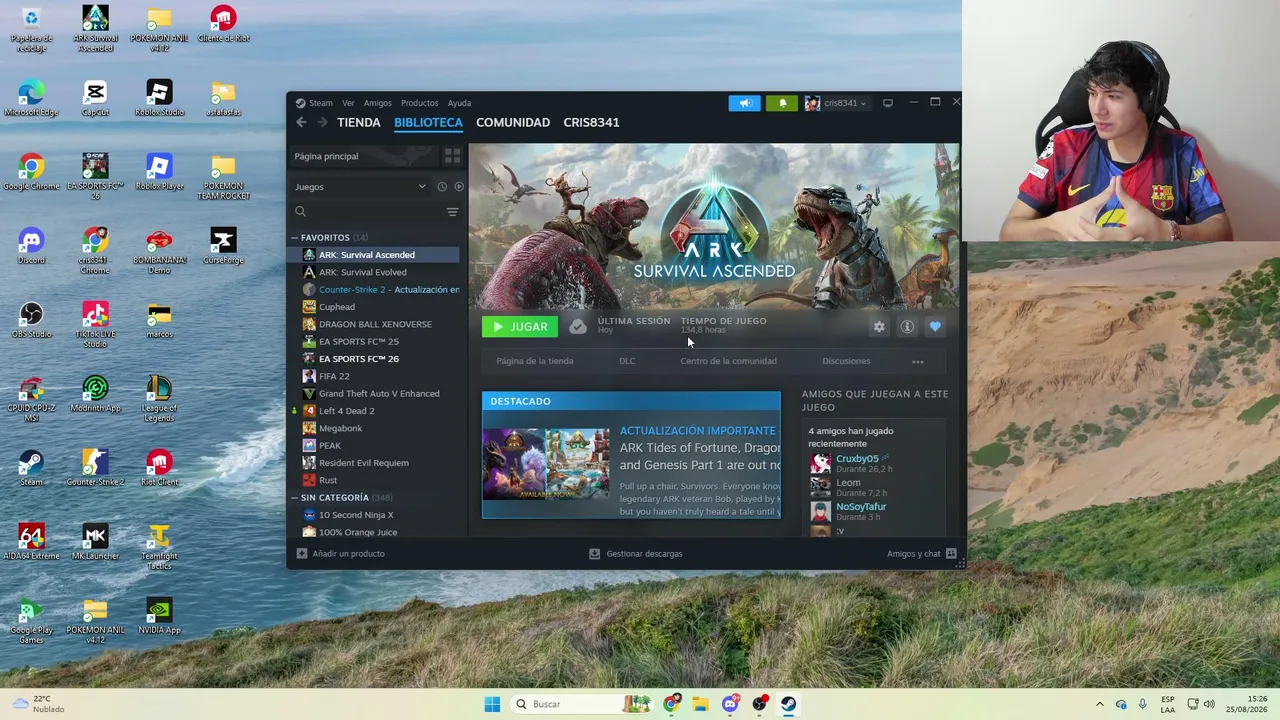Open the Steam announcements megaphone button
Viewport: 1280px width, 720px height.
click(745, 103)
